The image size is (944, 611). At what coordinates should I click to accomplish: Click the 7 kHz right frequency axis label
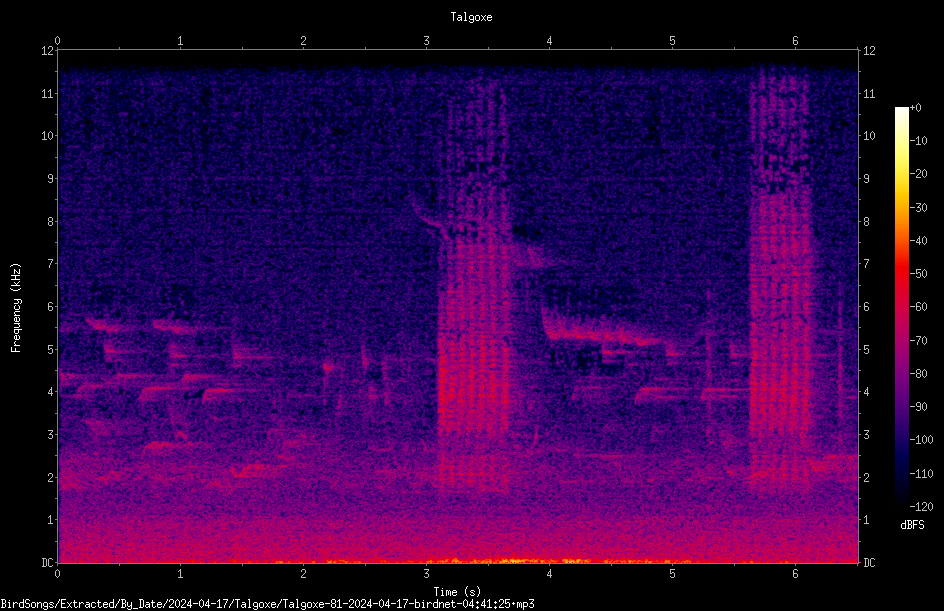click(866, 264)
